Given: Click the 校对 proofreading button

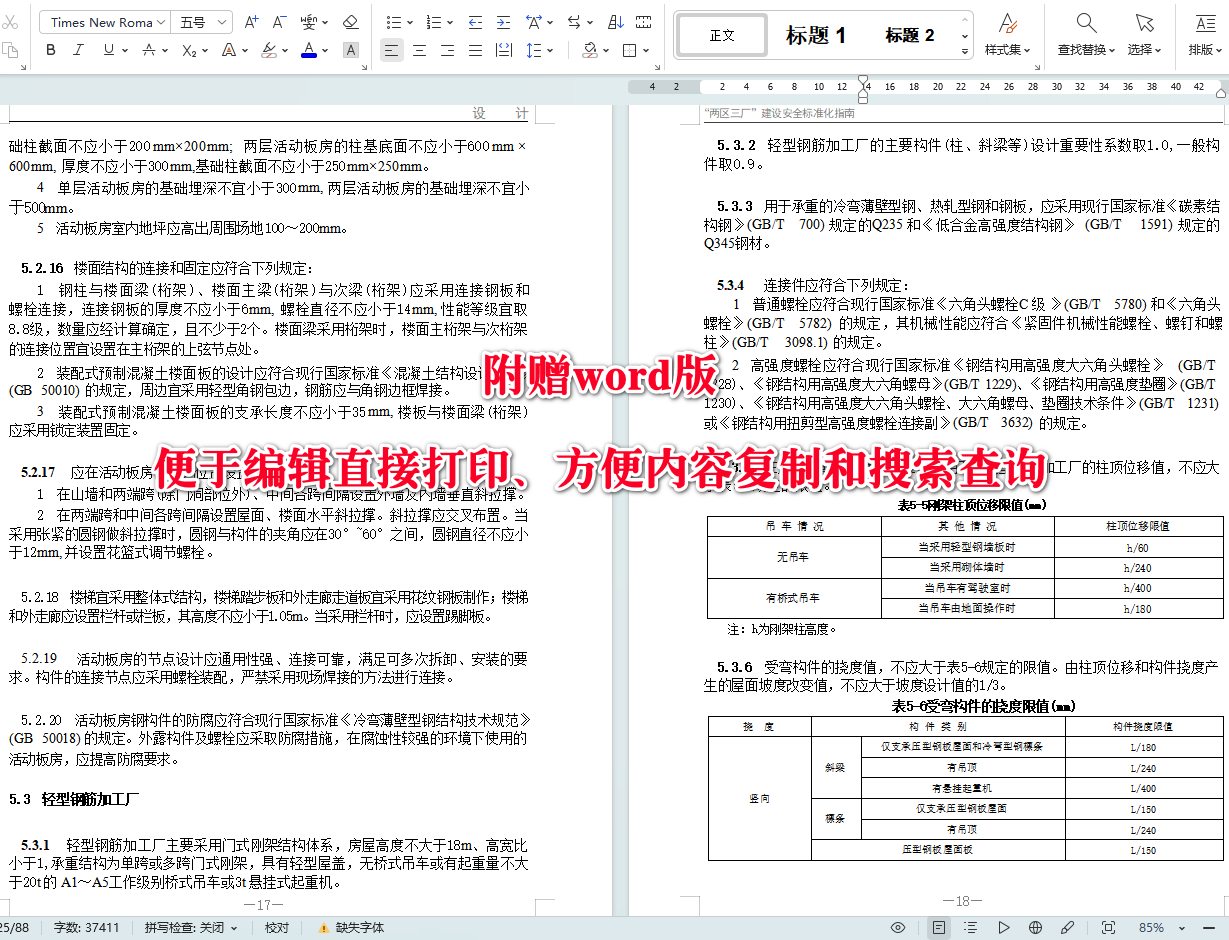Looking at the screenshot, I should point(277,928).
